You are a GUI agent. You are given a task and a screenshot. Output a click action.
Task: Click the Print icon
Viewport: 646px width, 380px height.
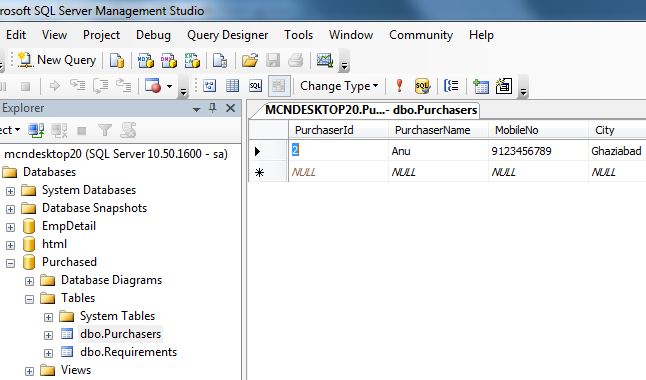tap(296, 61)
